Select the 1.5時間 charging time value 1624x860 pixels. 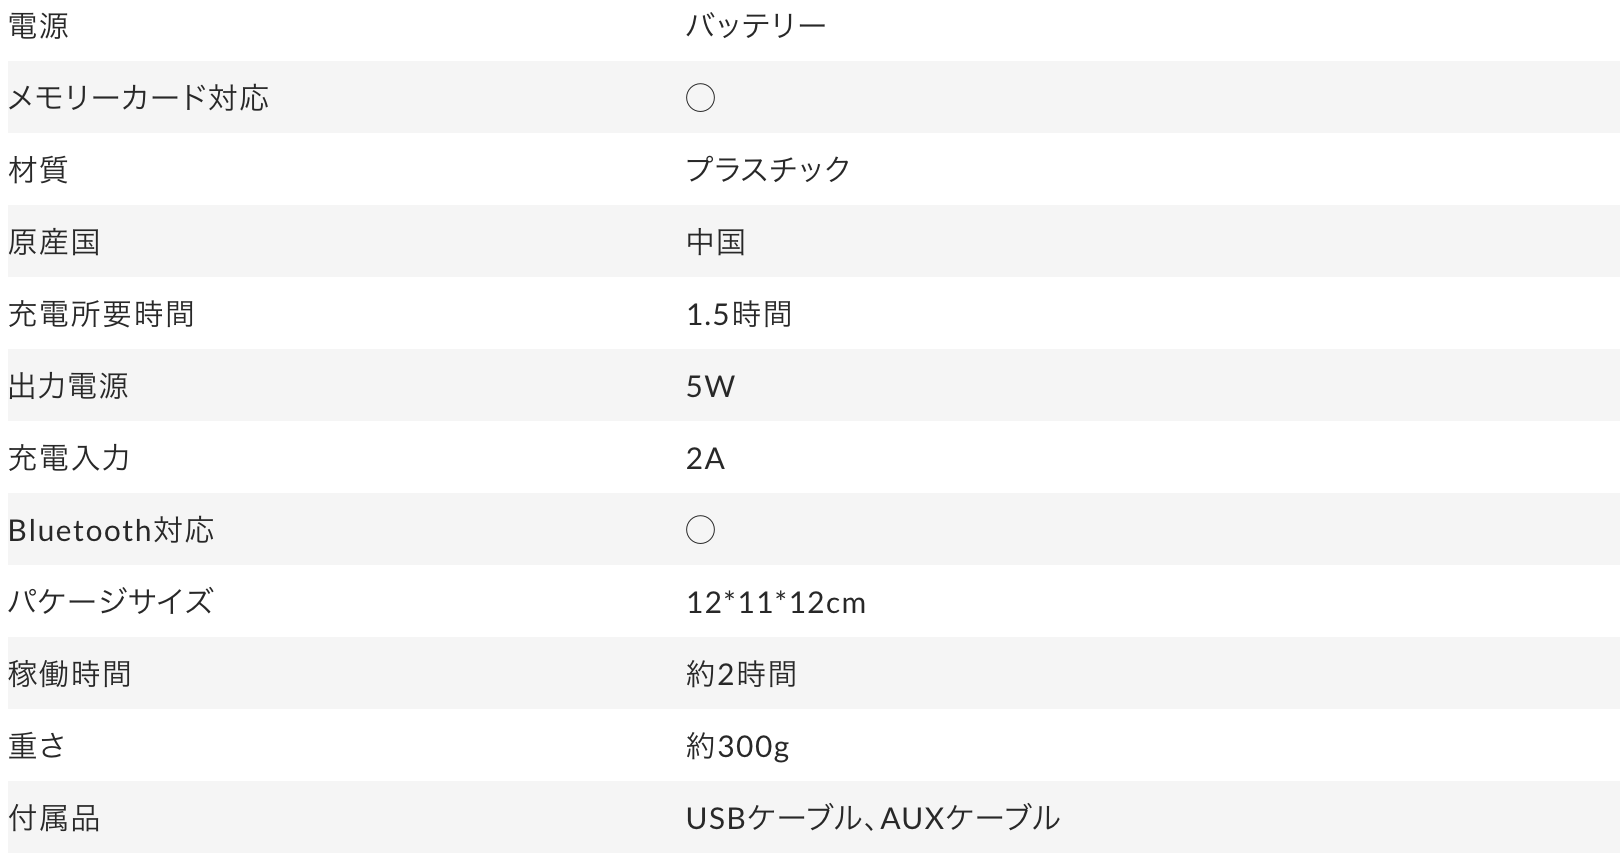click(x=739, y=314)
